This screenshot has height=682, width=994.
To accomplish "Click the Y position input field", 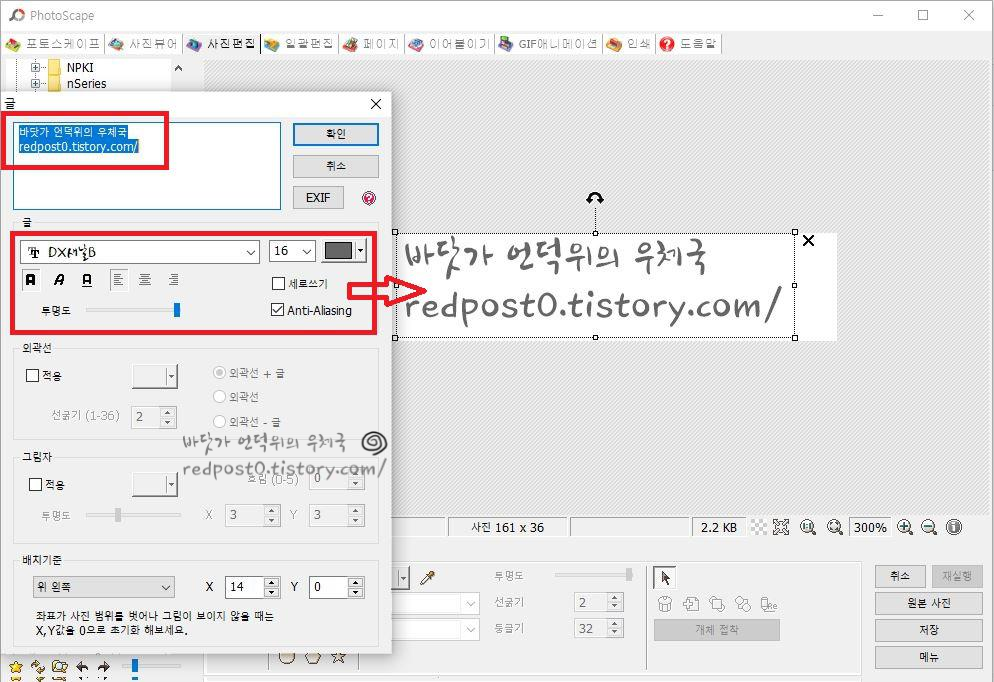I will pyautogui.click(x=328, y=587).
